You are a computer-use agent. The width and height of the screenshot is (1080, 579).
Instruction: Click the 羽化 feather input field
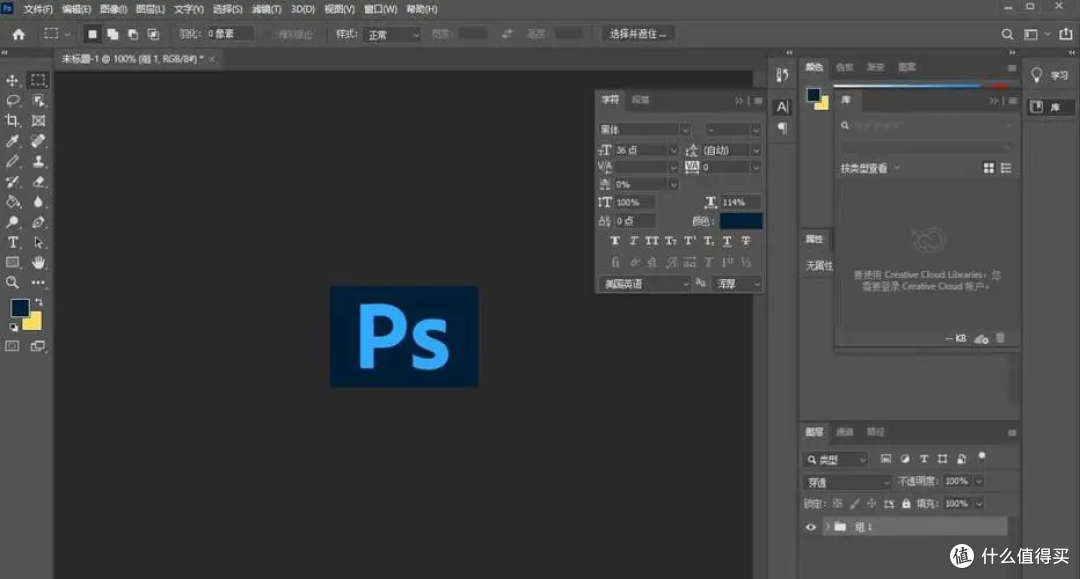(230, 34)
